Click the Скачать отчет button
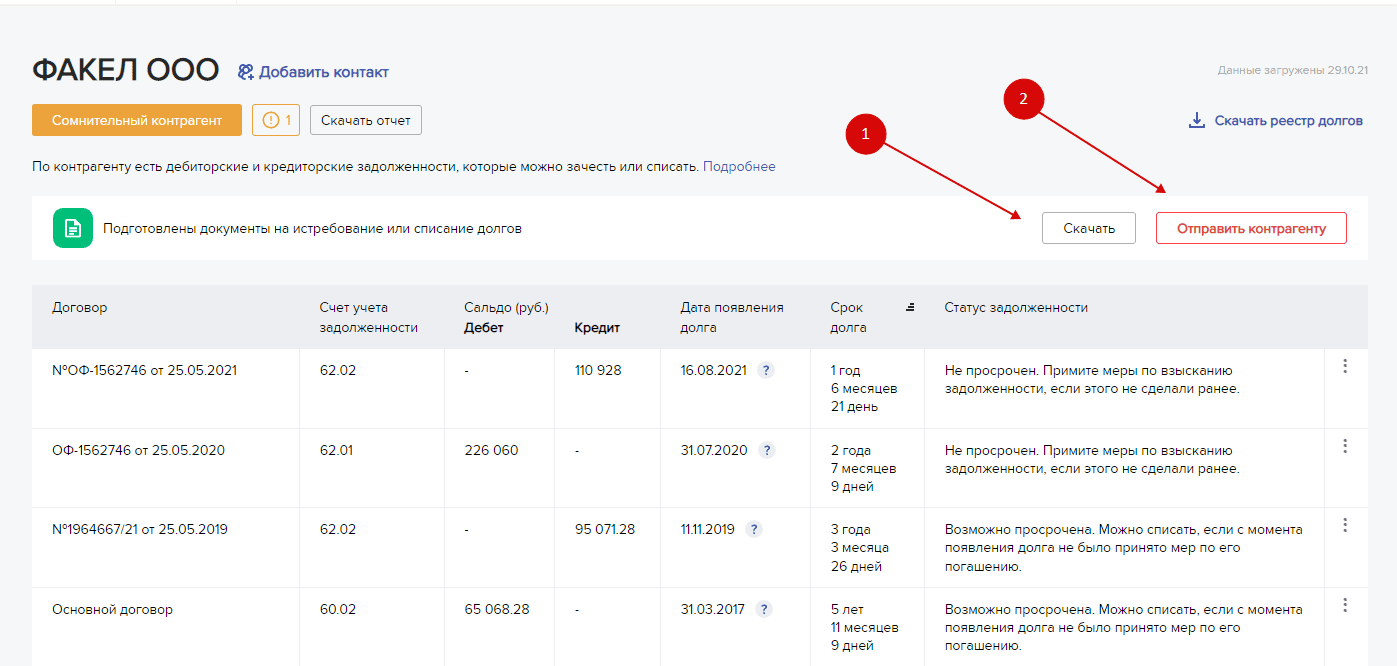Image resolution: width=1397 pixels, height=666 pixels. point(366,120)
